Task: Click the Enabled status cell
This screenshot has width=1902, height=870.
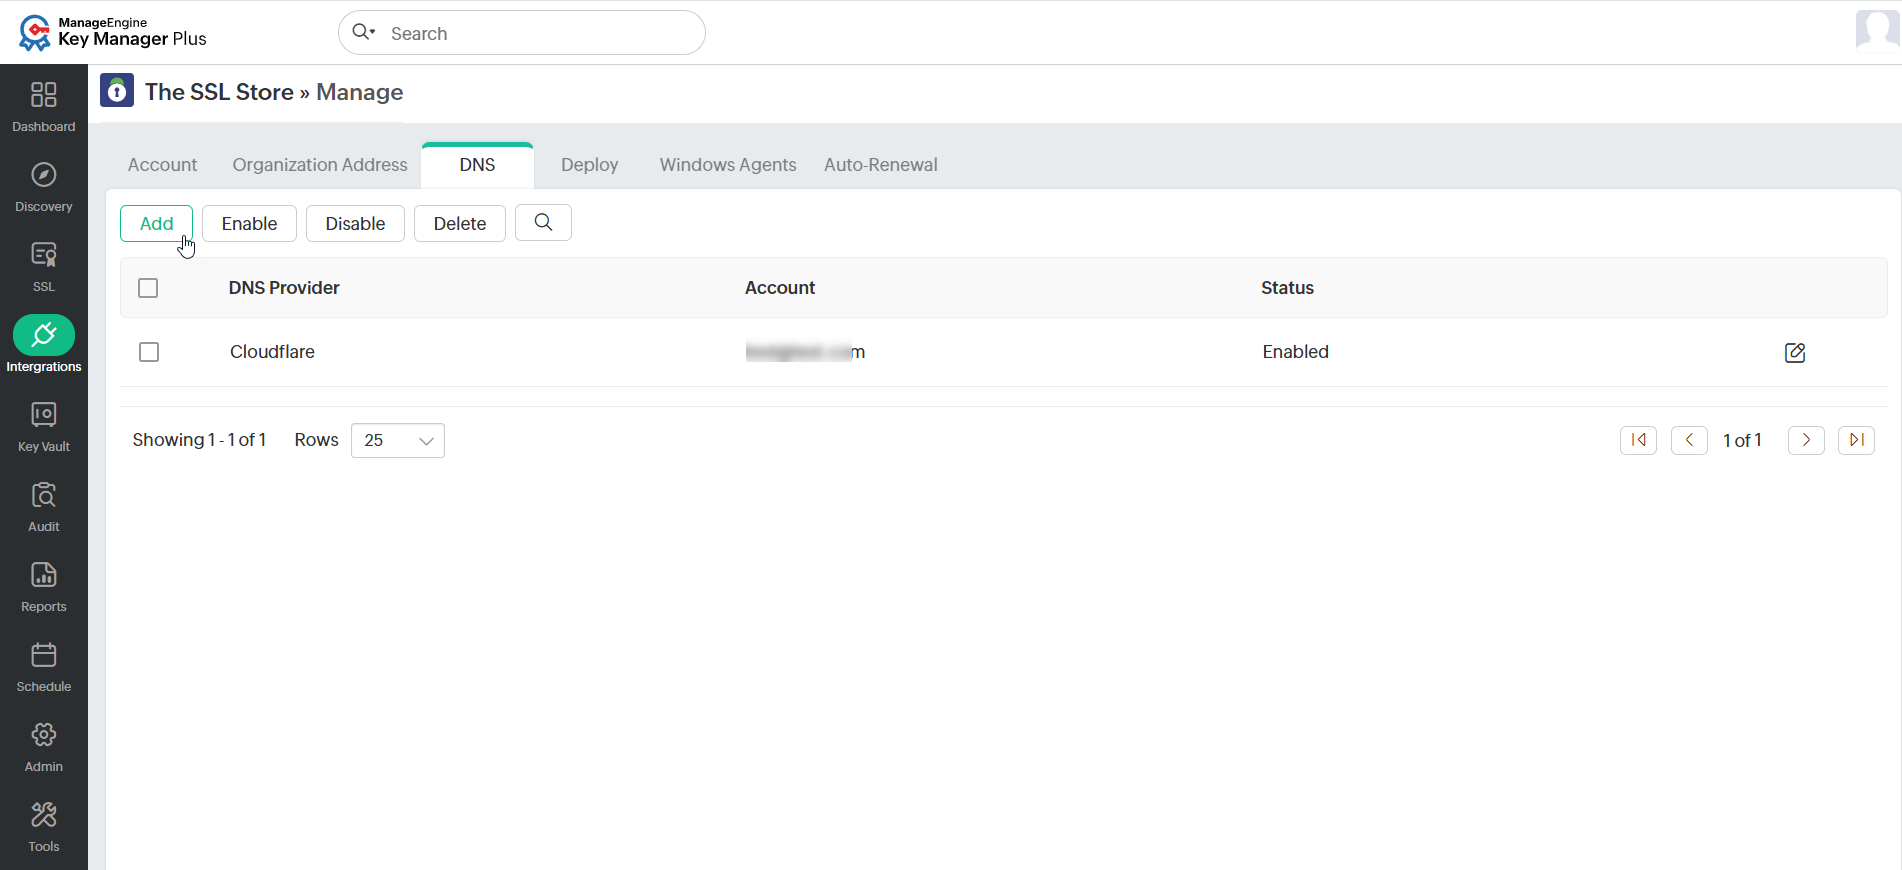Action: tap(1295, 352)
